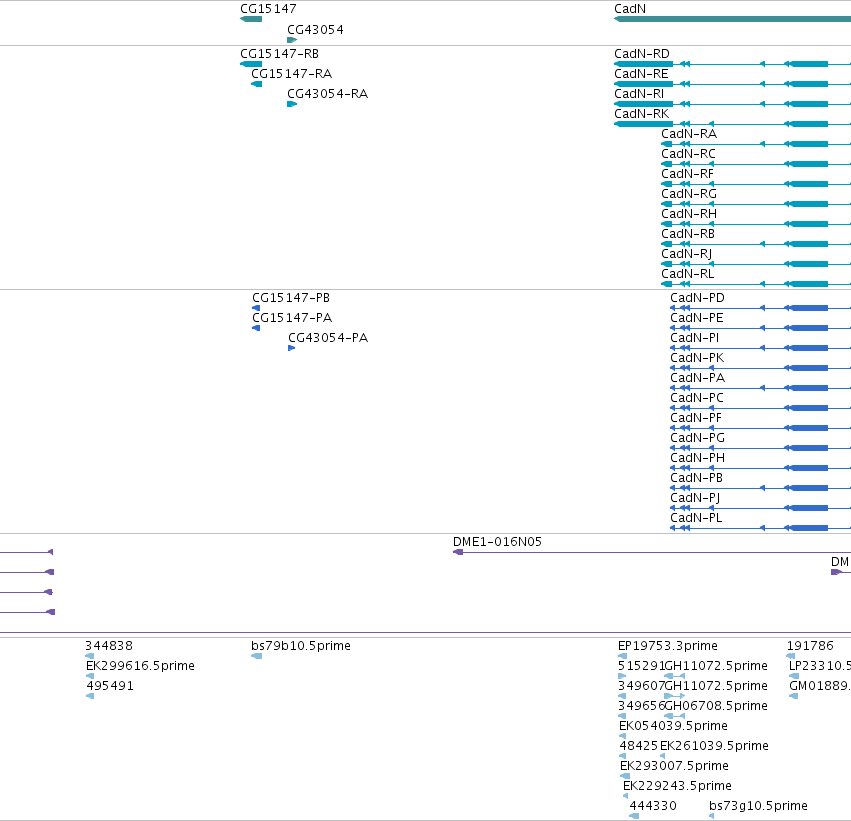This screenshot has height=821, width=851.
Task: Select the EP19753.3prime EST label
Action: [x=668, y=646]
